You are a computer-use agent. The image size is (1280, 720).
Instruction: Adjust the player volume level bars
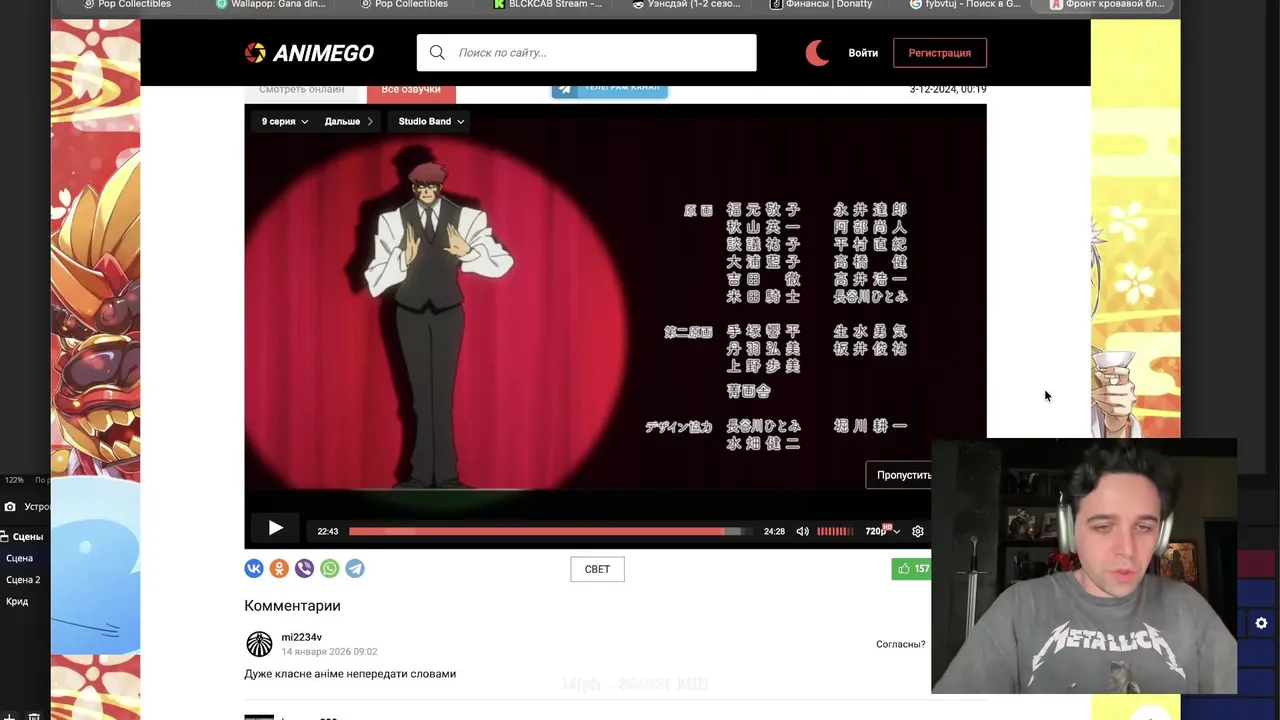(835, 531)
